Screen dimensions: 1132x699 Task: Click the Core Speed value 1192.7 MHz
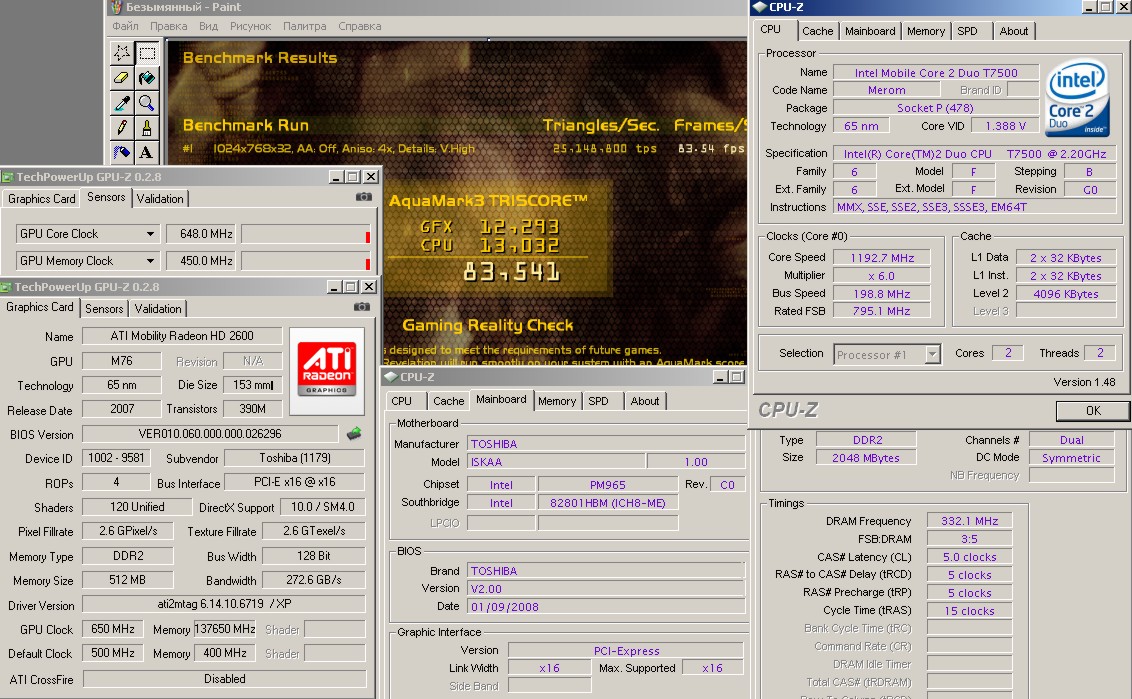881,258
